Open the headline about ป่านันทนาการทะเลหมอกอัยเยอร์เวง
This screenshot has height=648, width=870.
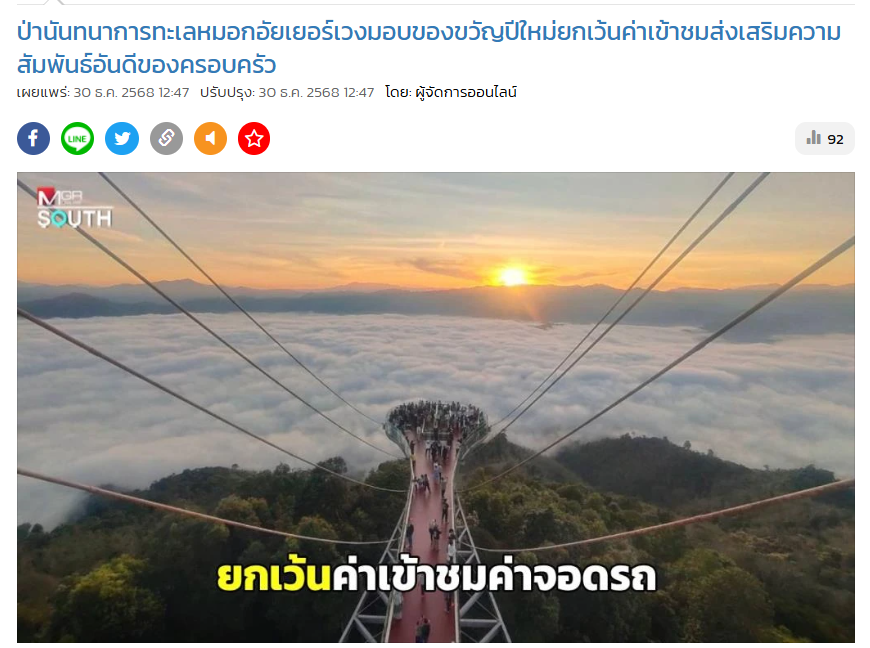[428, 48]
